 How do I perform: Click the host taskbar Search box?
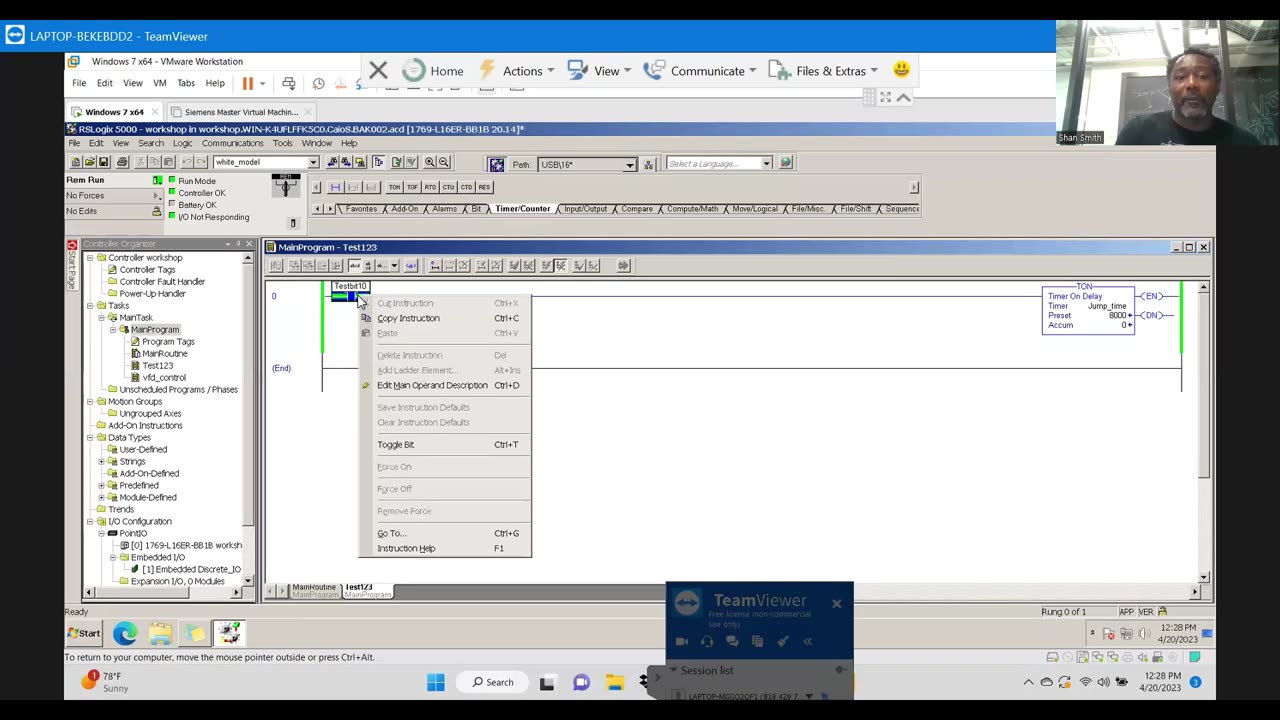click(494, 682)
